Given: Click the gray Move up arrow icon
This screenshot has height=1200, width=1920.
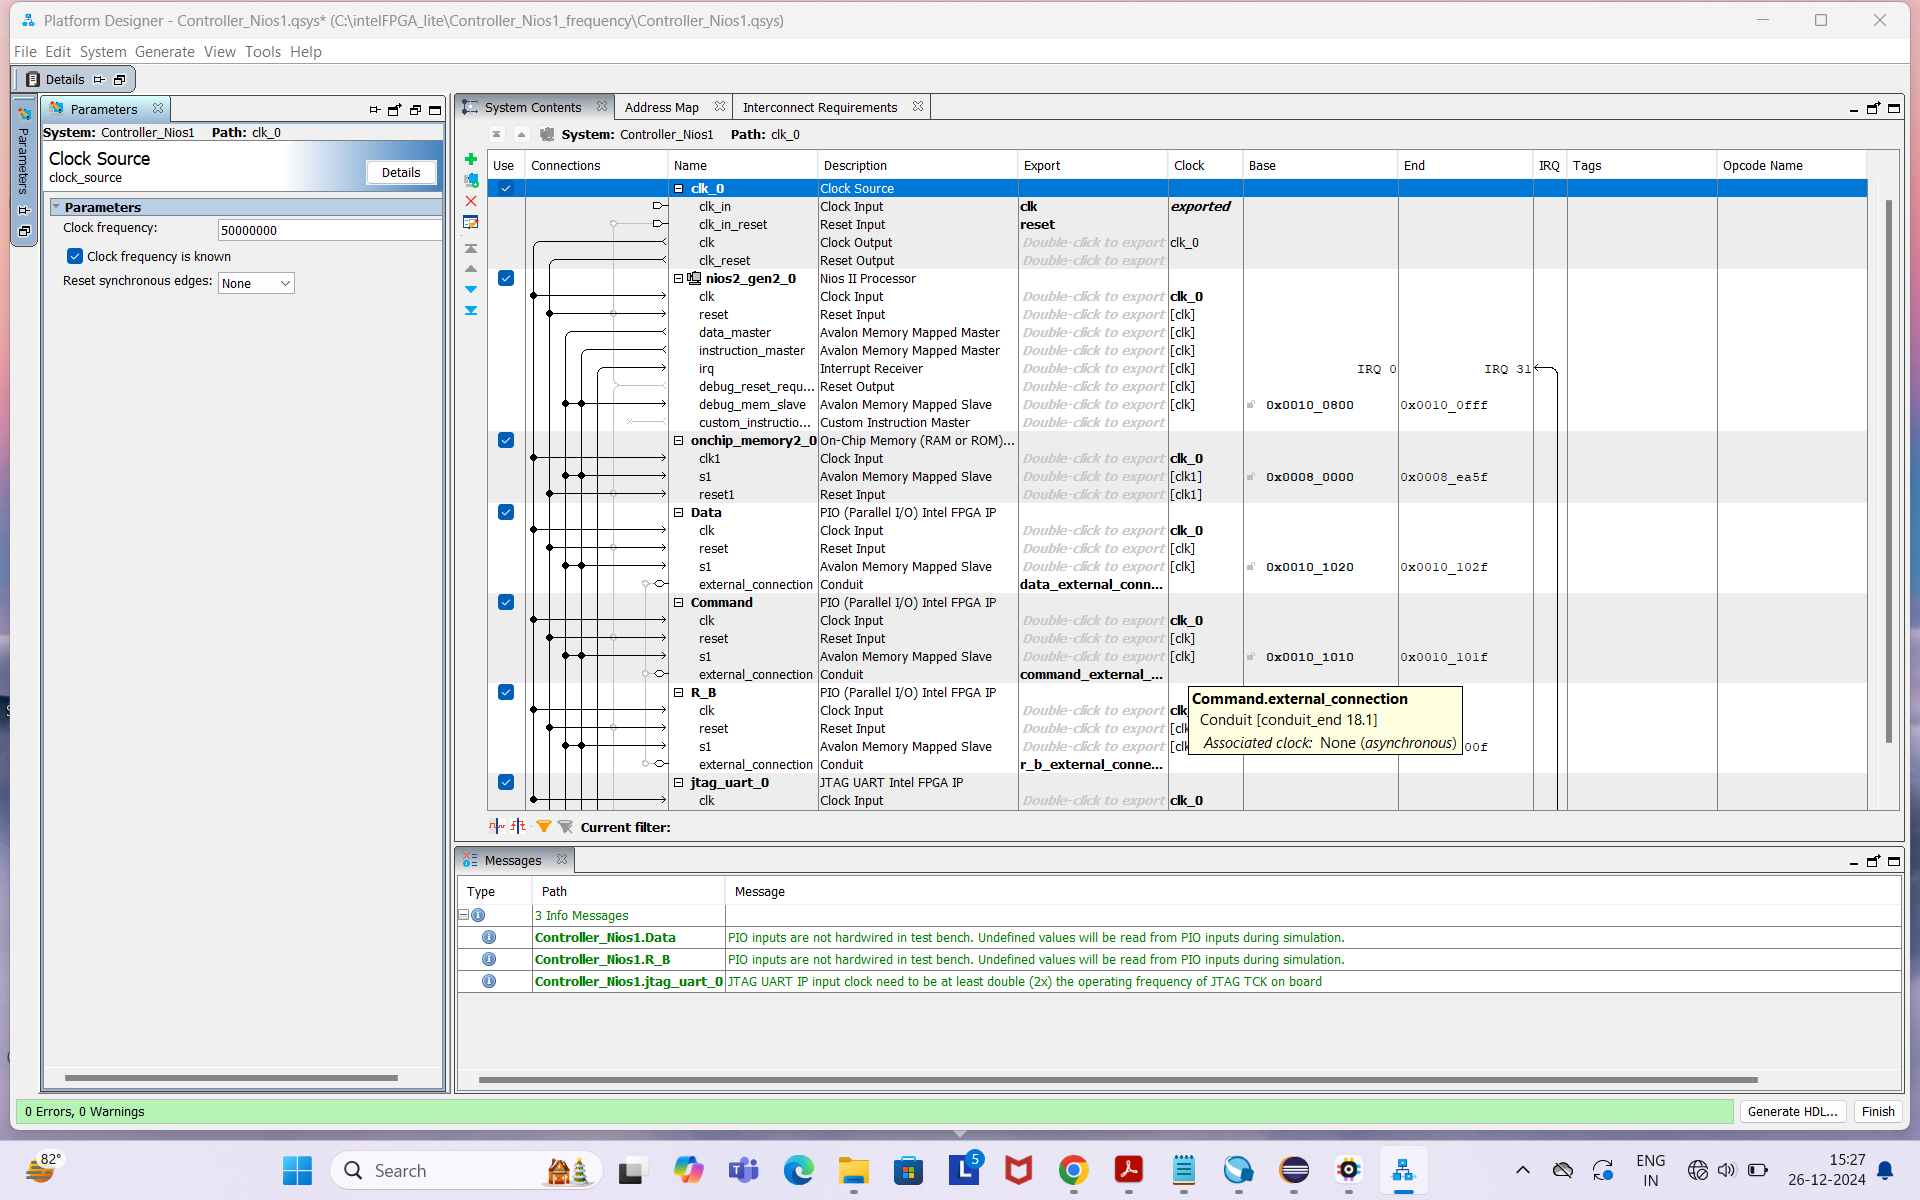Looking at the screenshot, I should [x=471, y=269].
